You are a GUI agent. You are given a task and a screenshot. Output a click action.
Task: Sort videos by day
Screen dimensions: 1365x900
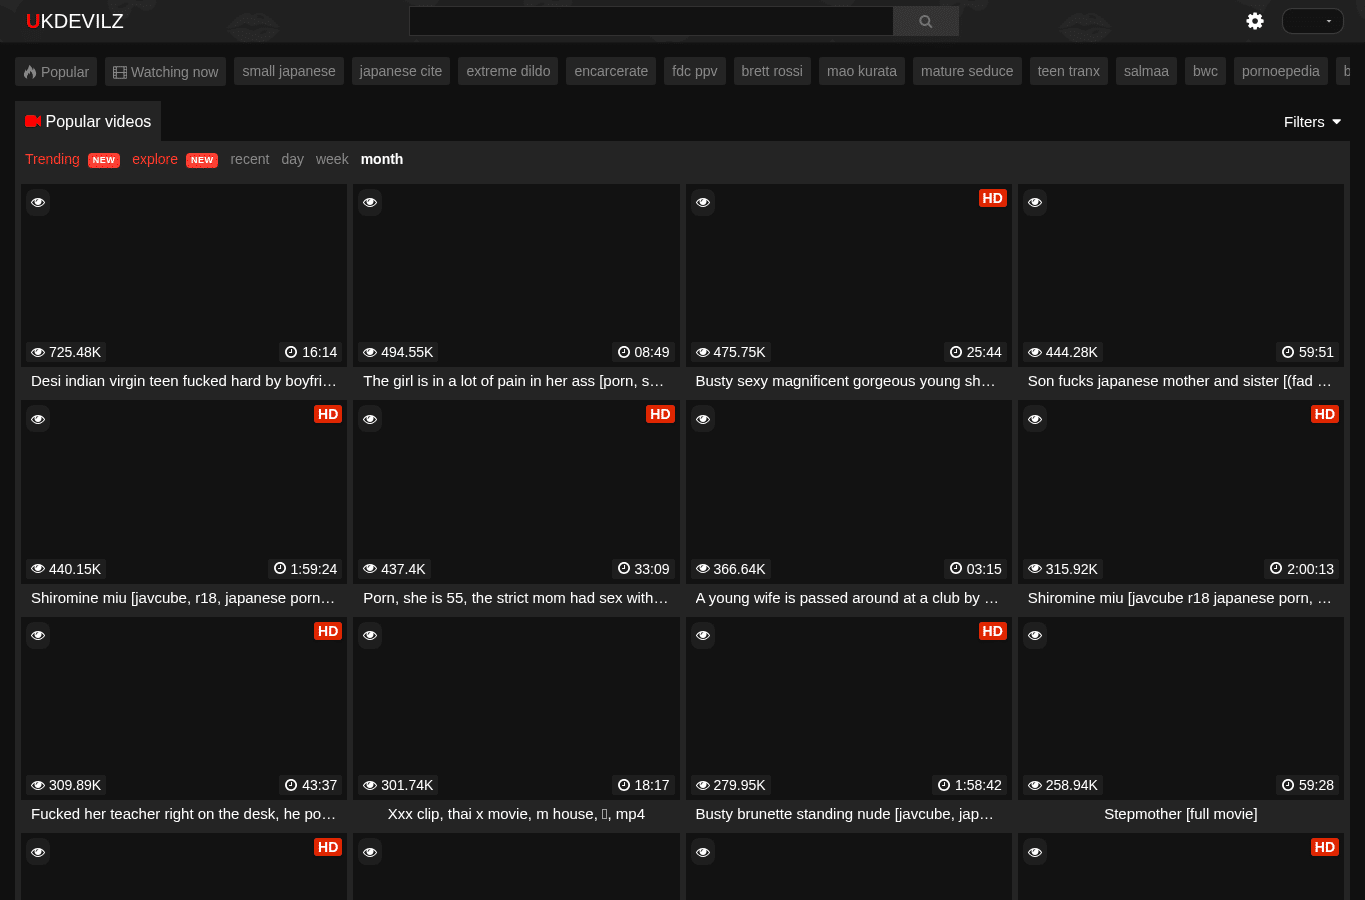click(x=292, y=159)
